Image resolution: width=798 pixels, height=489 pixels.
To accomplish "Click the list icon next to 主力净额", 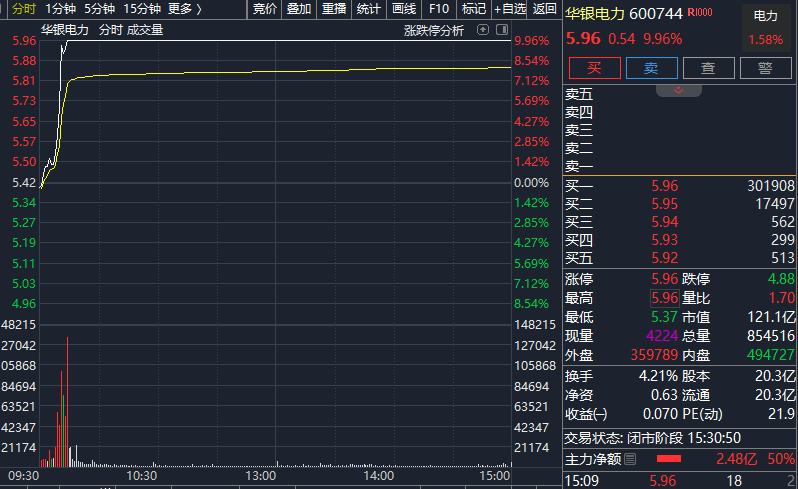I will pos(630,459).
